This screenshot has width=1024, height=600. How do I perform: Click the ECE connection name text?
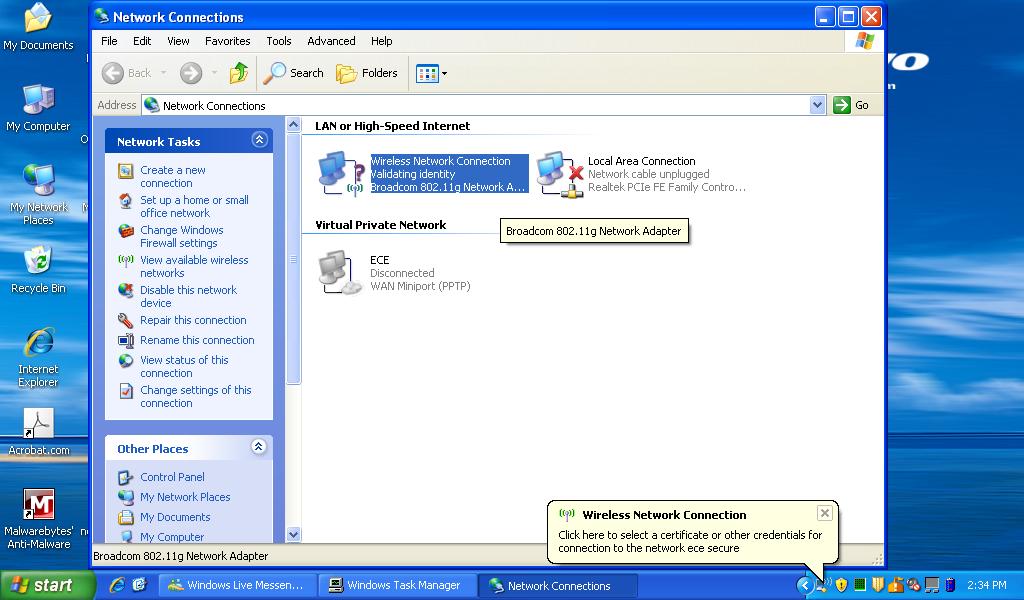pos(379,260)
